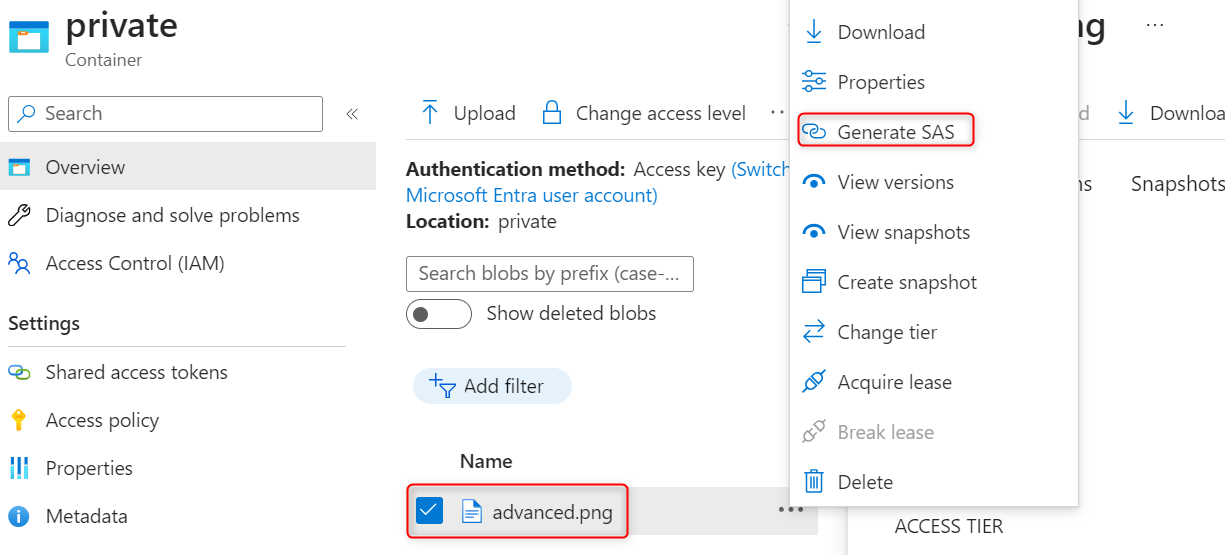Open the advanced.png row ellipsis menu
This screenshot has height=555, width=1225.
pyautogui.click(x=790, y=510)
